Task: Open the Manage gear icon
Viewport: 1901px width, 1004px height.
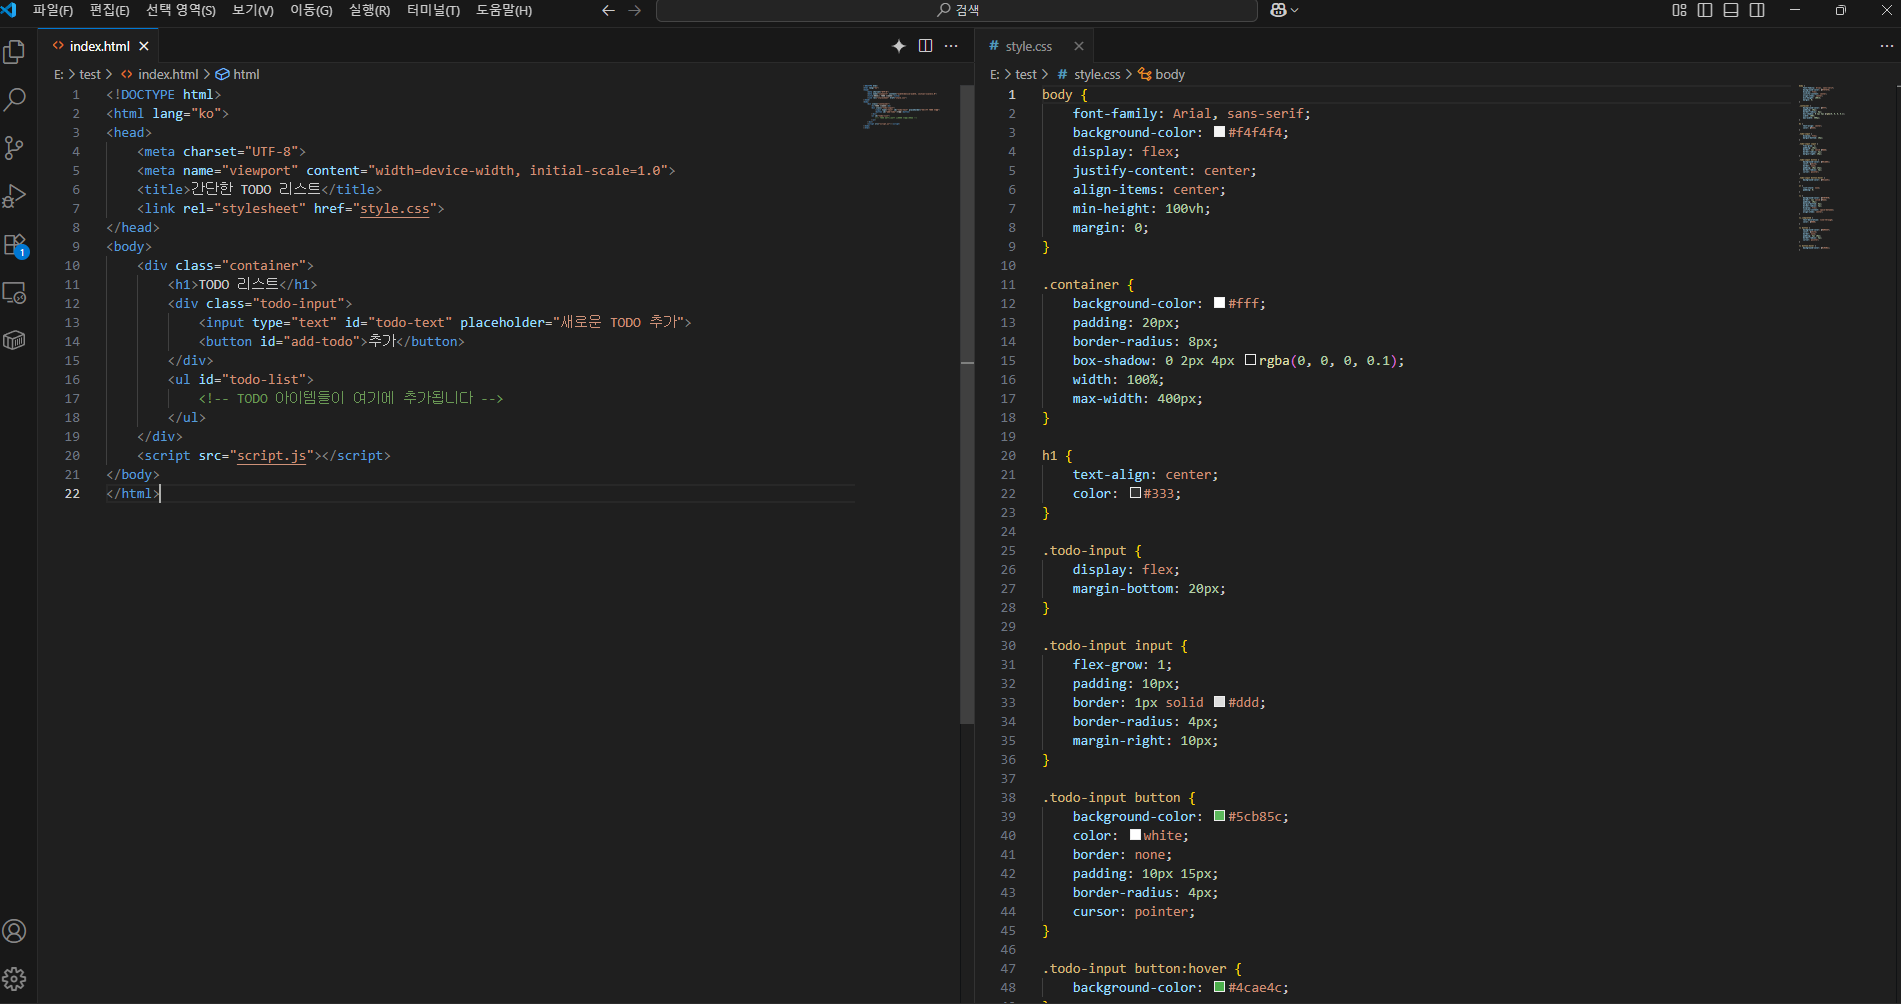Action: point(15,979)
